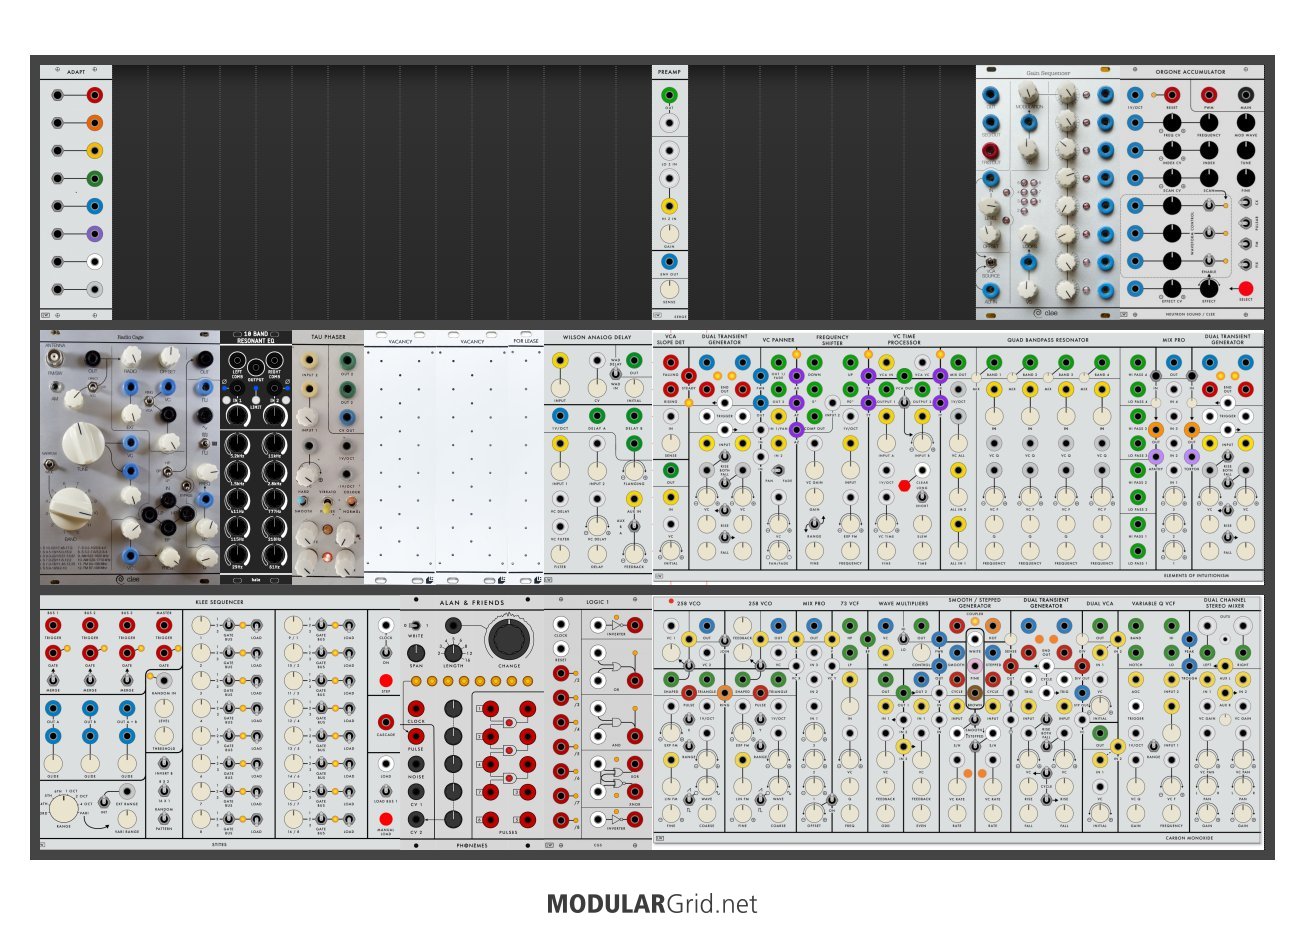Viewport: 1305px width, 925px height.
Task: Click the Klee Sequencer MASTER TRIGGER jack
Action: [x=164, y=625]
